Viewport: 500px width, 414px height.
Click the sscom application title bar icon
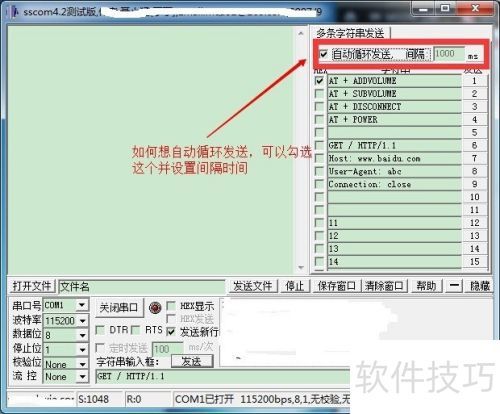(x=14, y=12)
